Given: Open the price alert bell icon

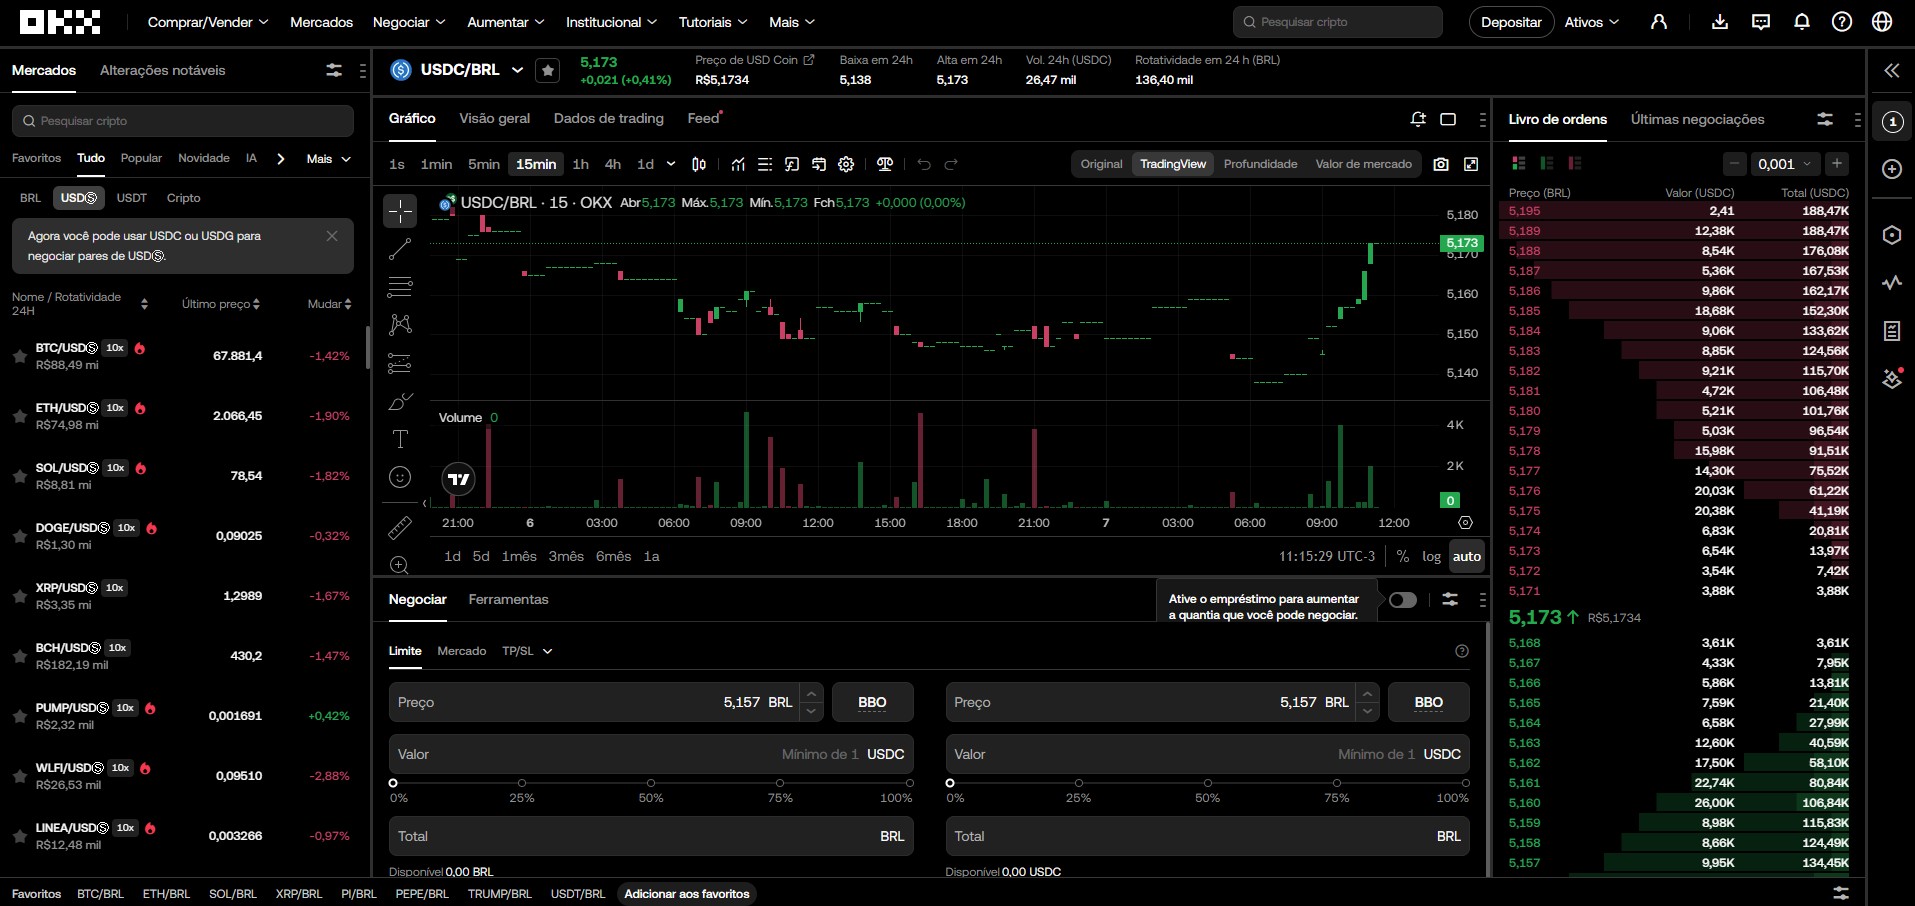Looking at the screenshot, I should point(1417,118).
